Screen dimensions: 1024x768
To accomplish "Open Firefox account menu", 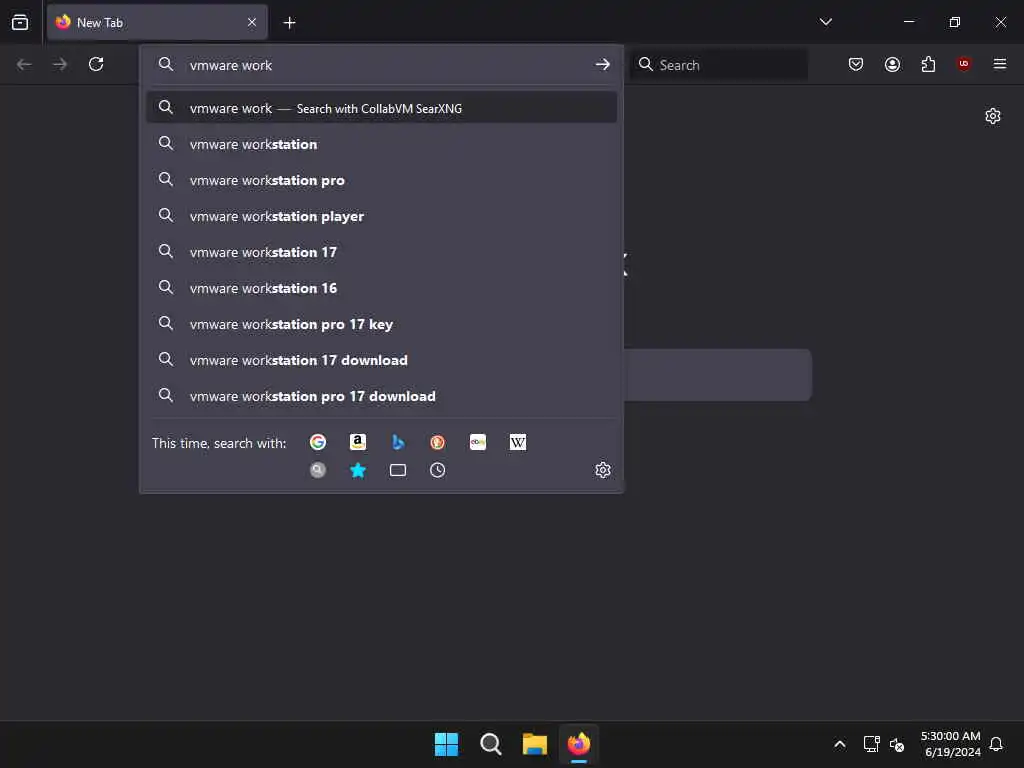I will click(892, 64).
